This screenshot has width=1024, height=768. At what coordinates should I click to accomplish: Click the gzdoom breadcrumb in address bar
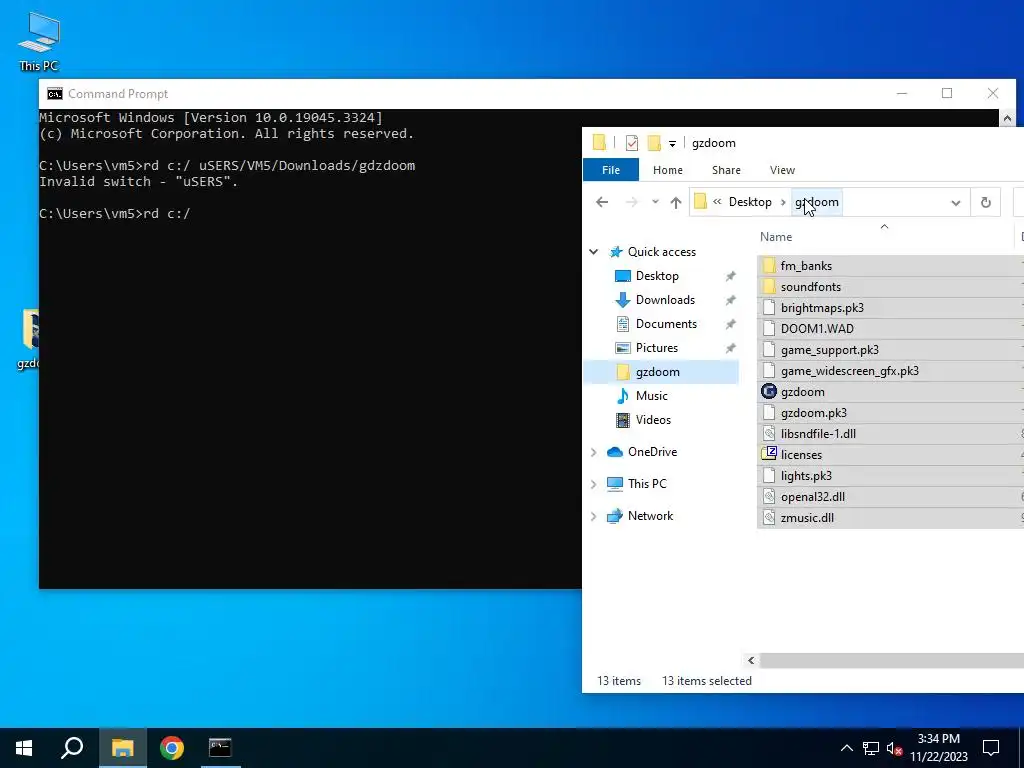tap(816, 202)
